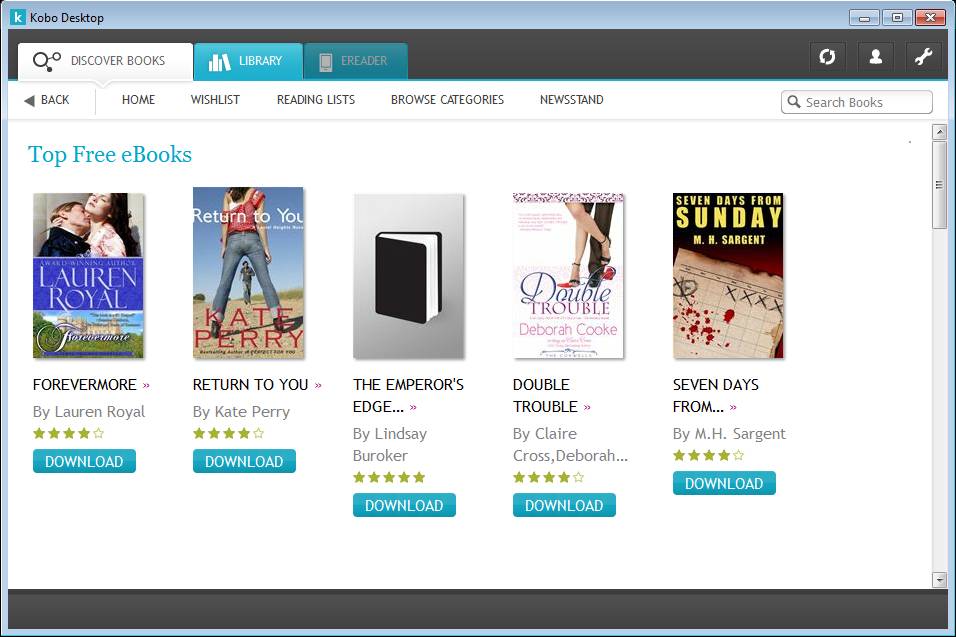Image resolution: width=956 pixels, height=637 pixels.
Task: Open the placeholder cover for Emperor's Edge
Action: pos(408,276)
